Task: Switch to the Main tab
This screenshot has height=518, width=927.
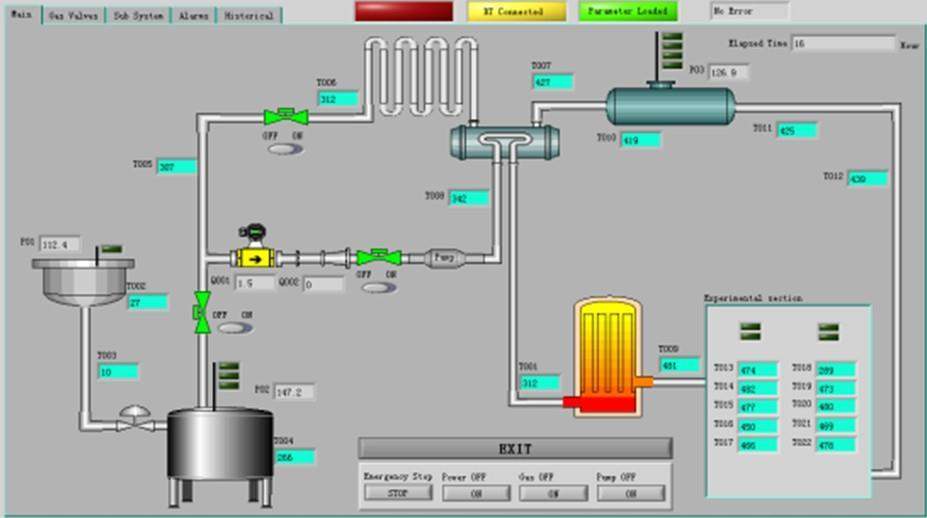Action: pyautogui.click(x=22, y=14)
